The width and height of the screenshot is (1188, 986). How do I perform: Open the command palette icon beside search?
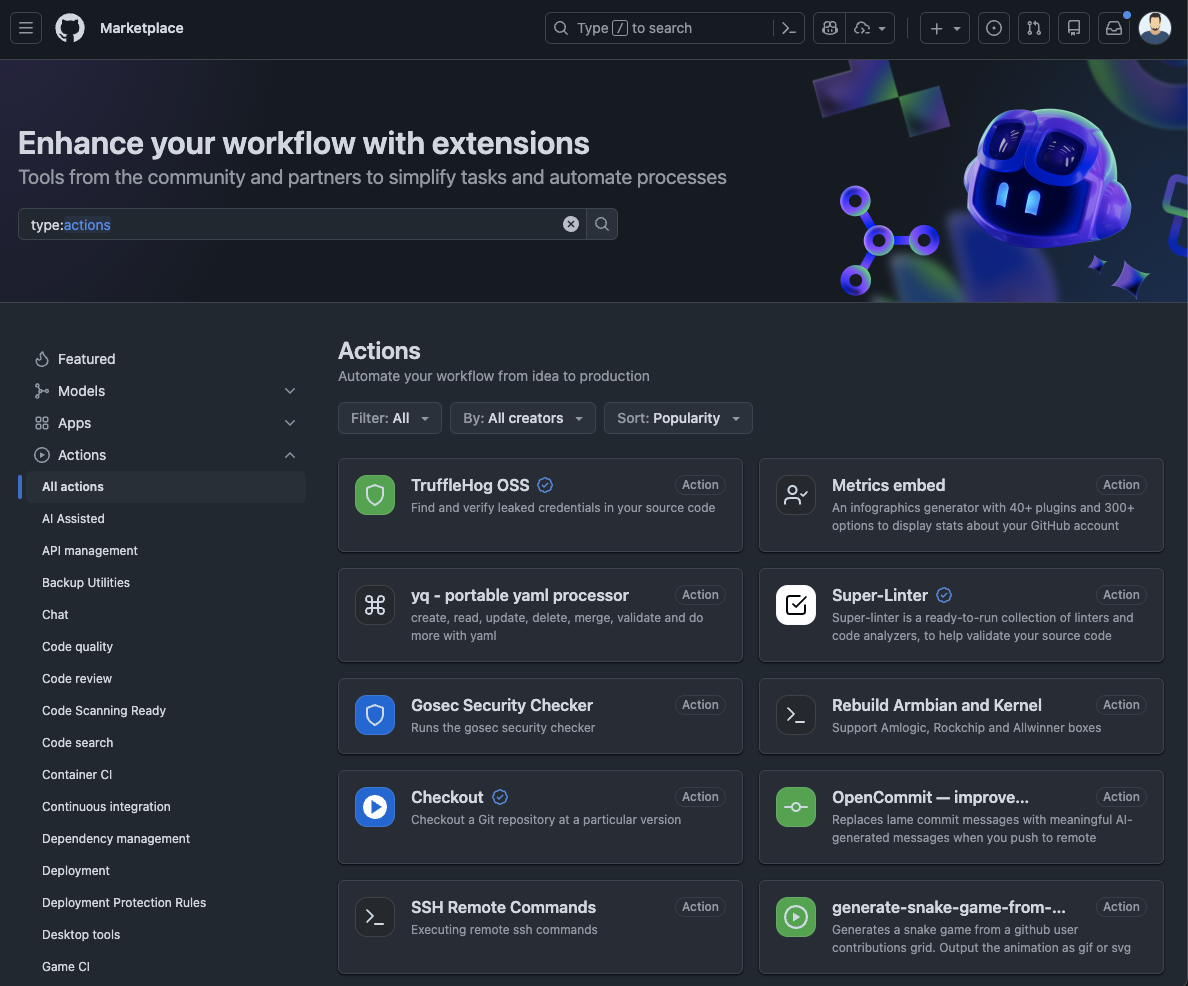tap(789, 28)
